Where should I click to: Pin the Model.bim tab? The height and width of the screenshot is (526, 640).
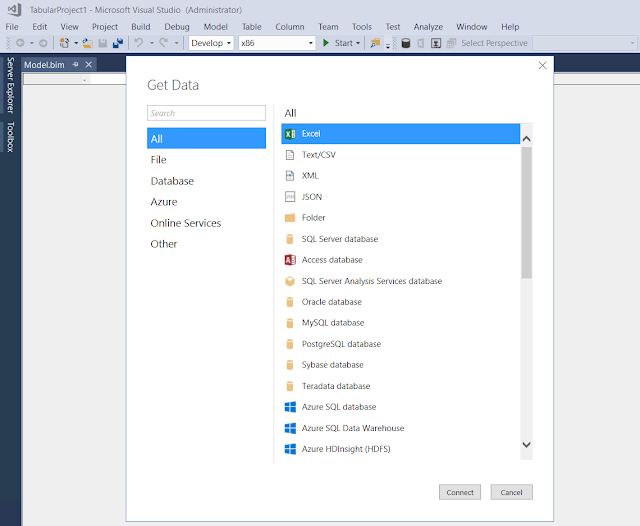[75, 64]
